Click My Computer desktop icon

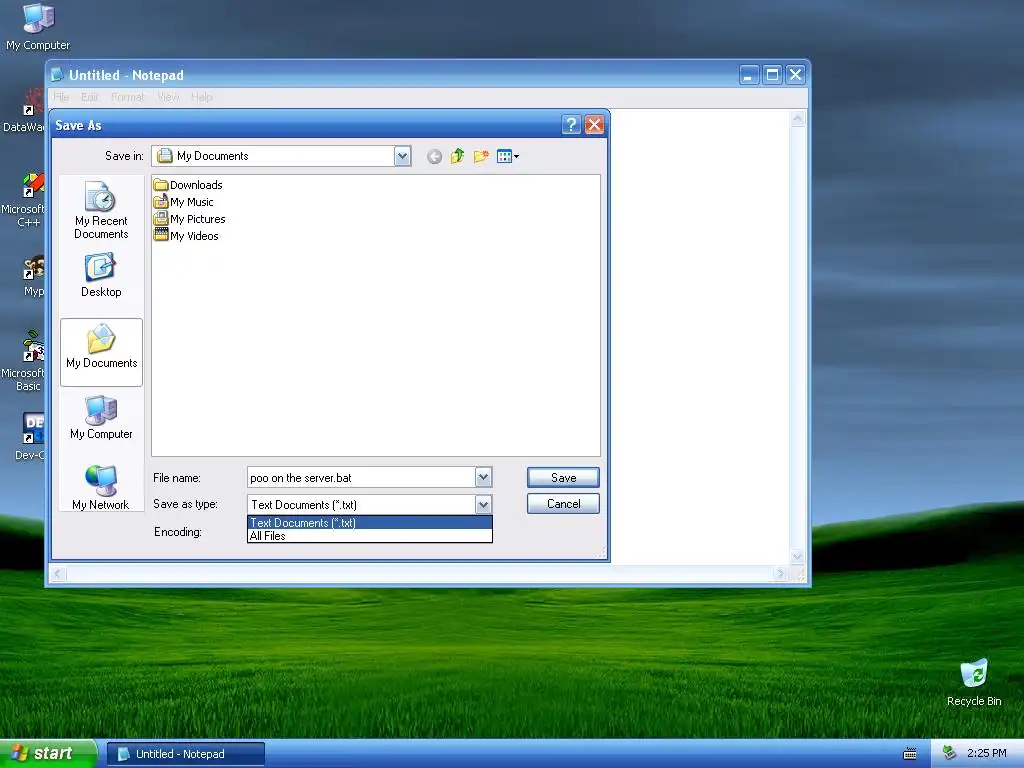tap(38, 26)
